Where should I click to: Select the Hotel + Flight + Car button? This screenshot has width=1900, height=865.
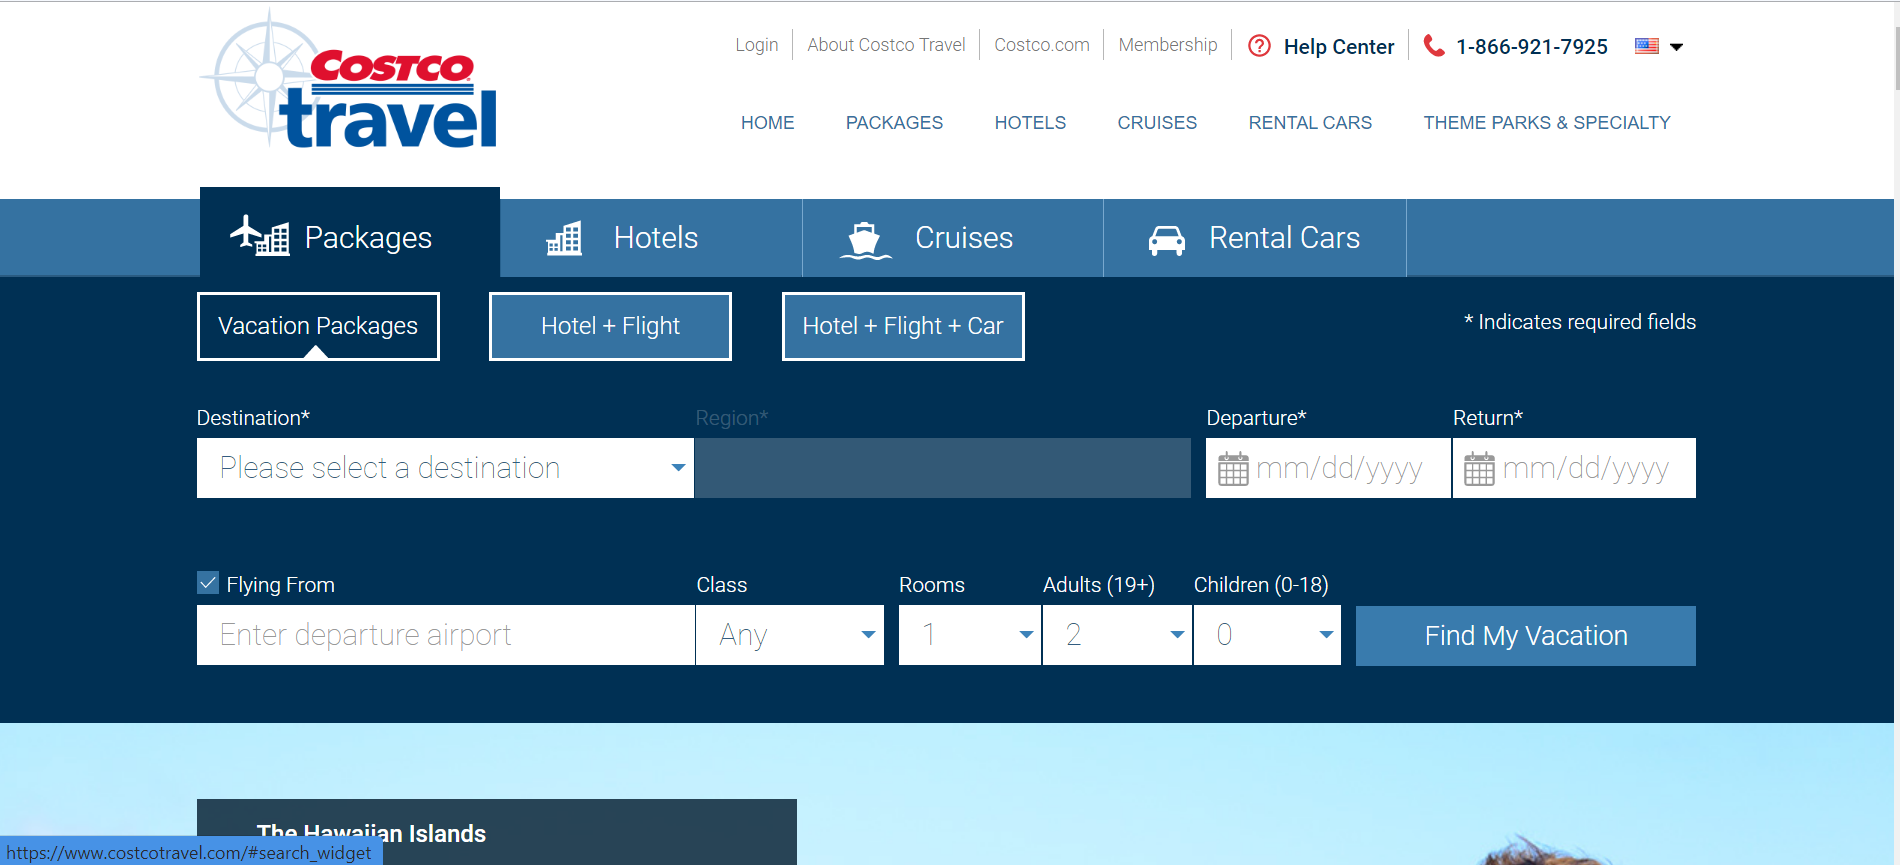click(903, 326)
